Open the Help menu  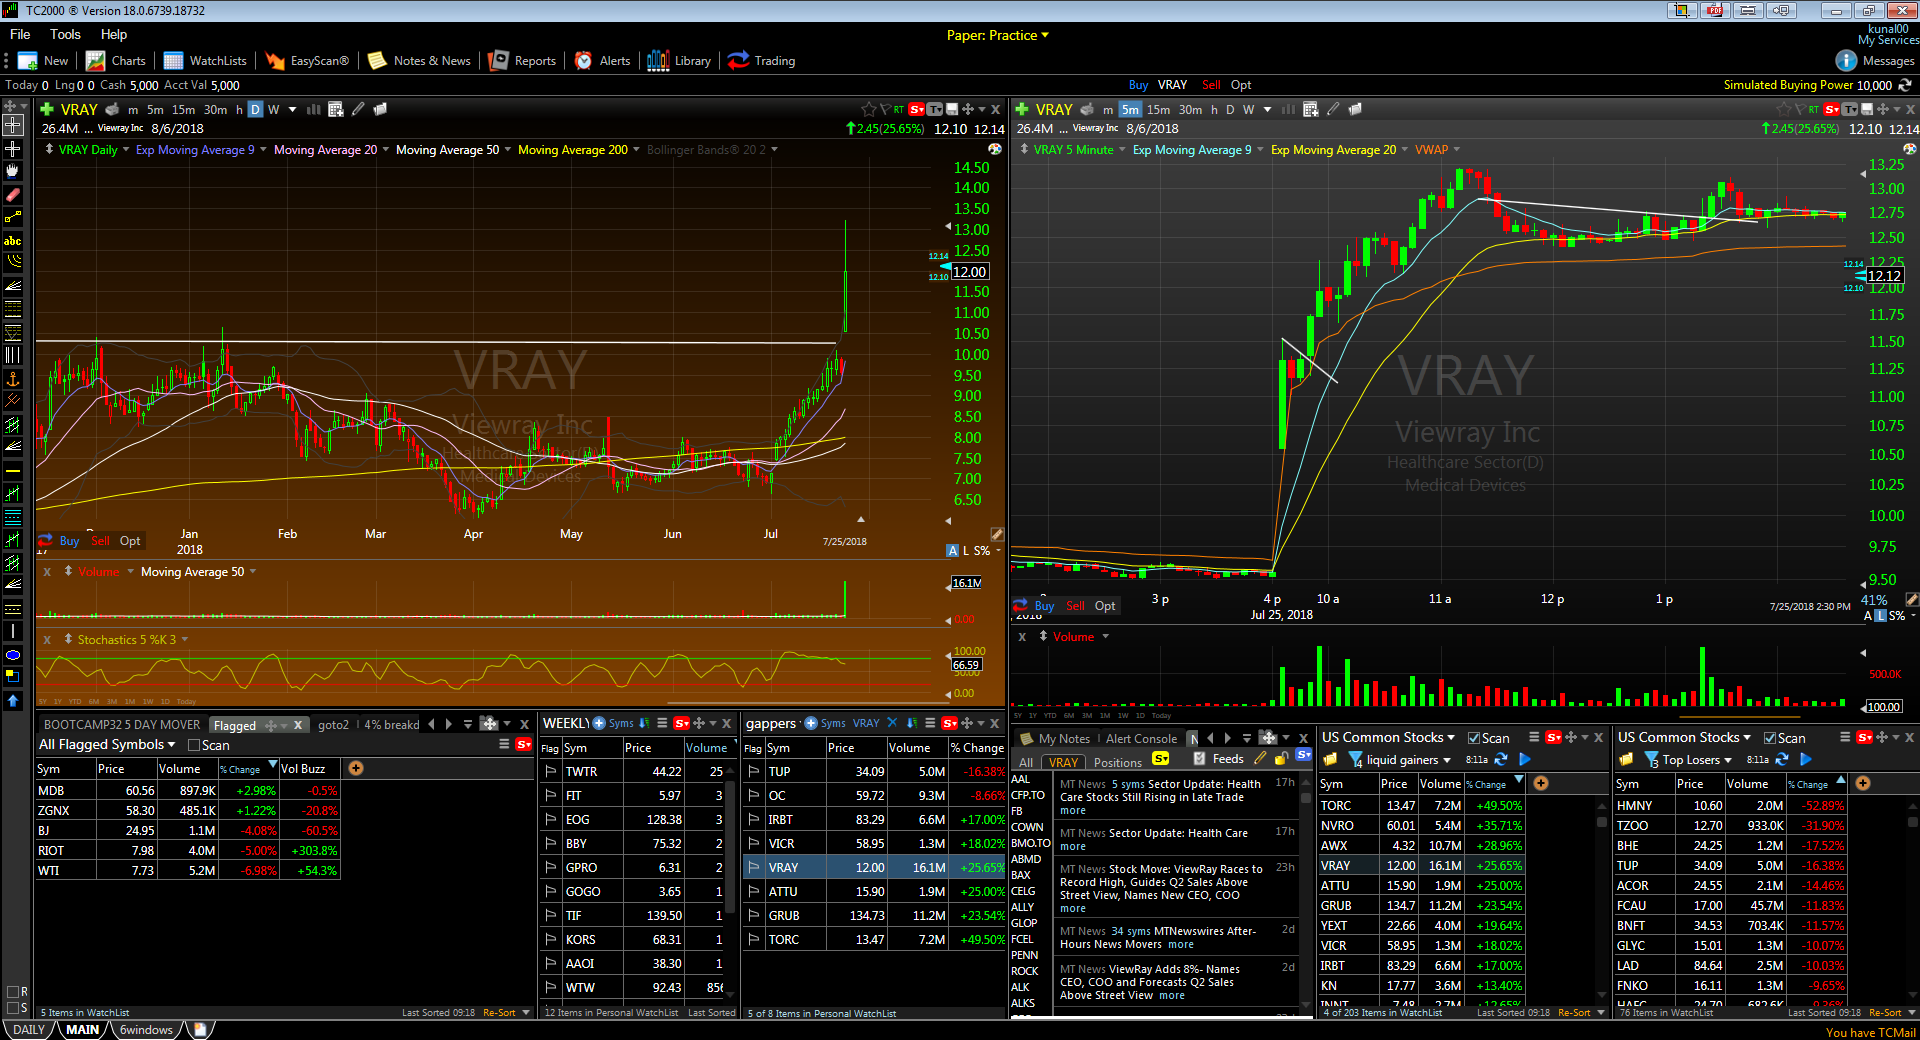click(x=114, y=34)
